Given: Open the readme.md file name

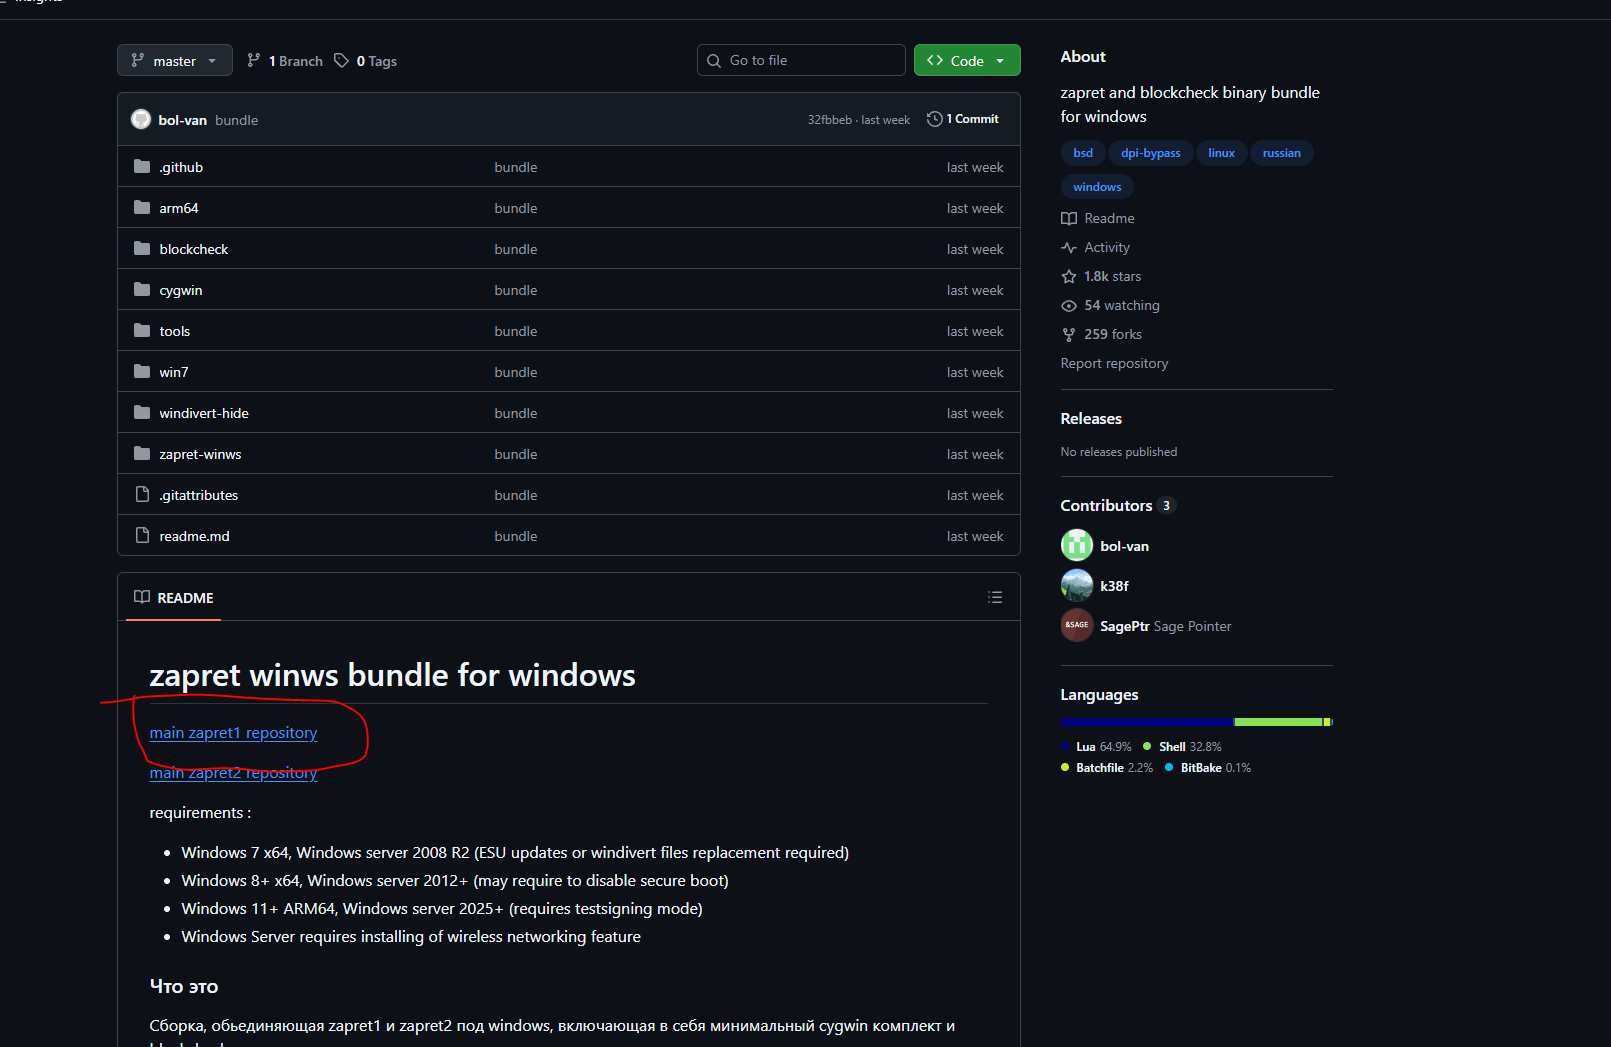Looking at the screenshot, I should pos(195,536).
